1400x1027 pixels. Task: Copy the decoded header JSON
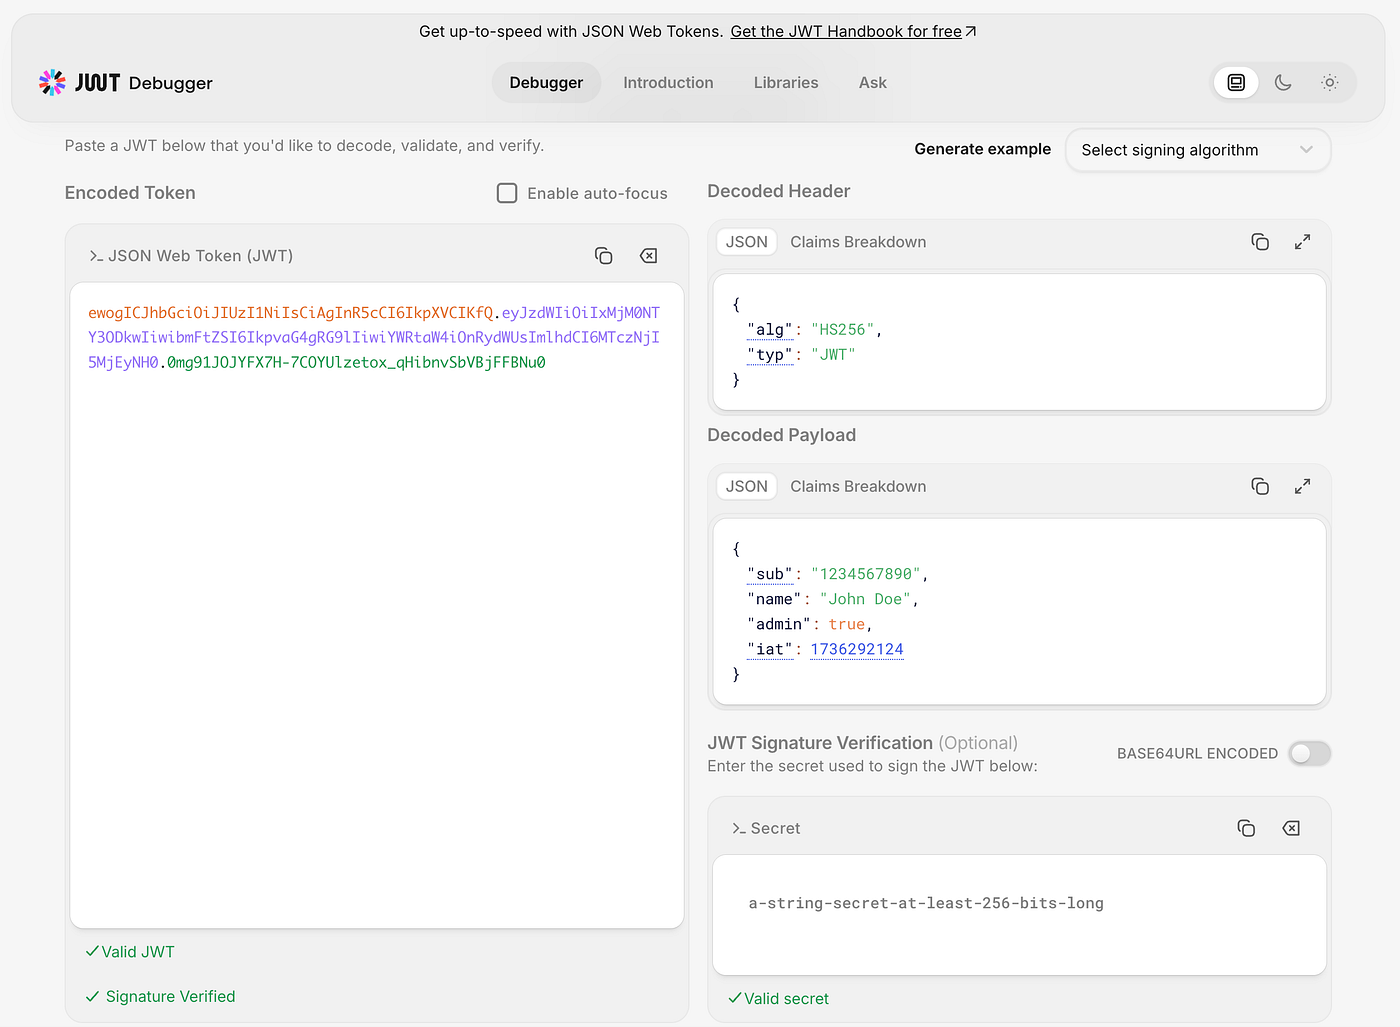[1260, 242]
